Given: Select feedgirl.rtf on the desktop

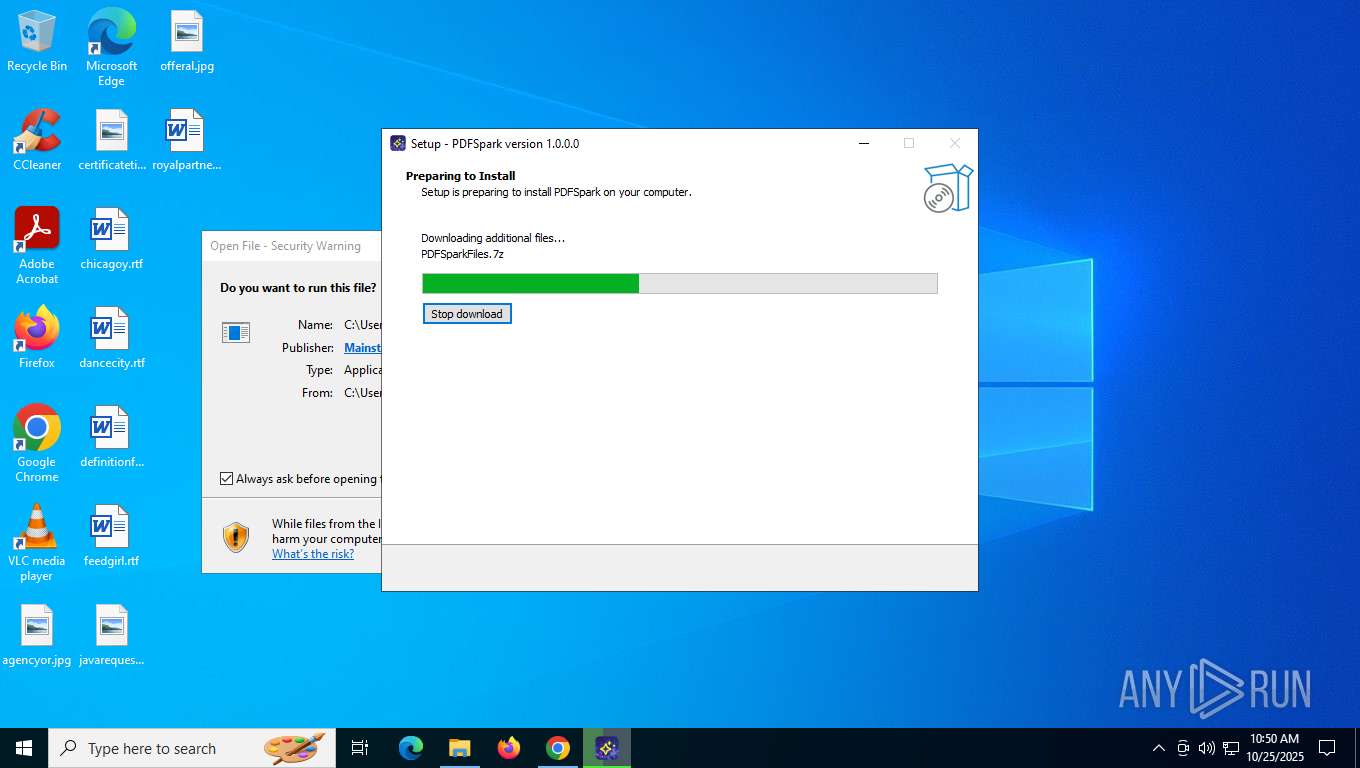Looking at the screenshot, I should point(112,536).
